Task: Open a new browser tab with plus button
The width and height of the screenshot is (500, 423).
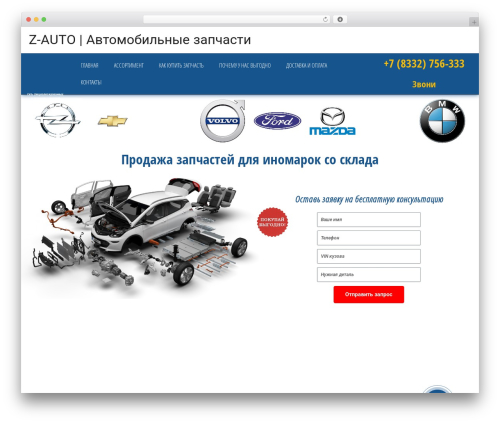Action: pos(474,22)
